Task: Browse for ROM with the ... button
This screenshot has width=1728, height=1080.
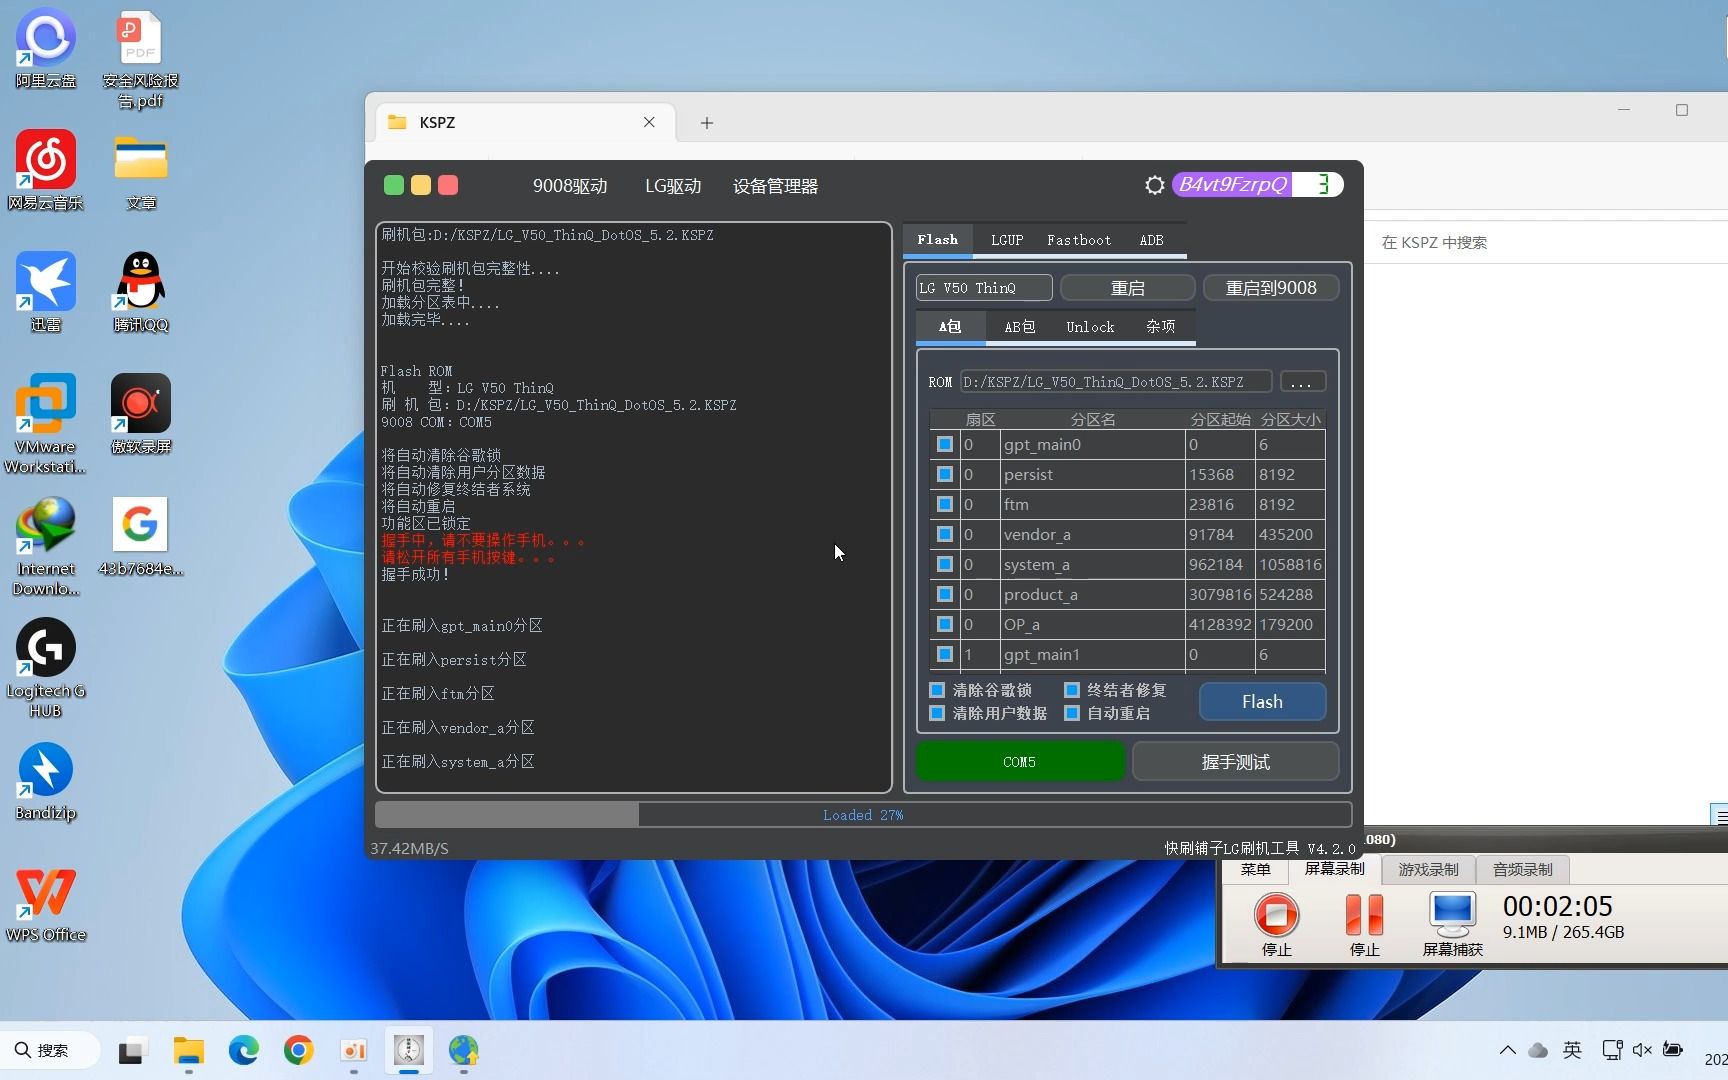Action: click(x=1301, y=382)
